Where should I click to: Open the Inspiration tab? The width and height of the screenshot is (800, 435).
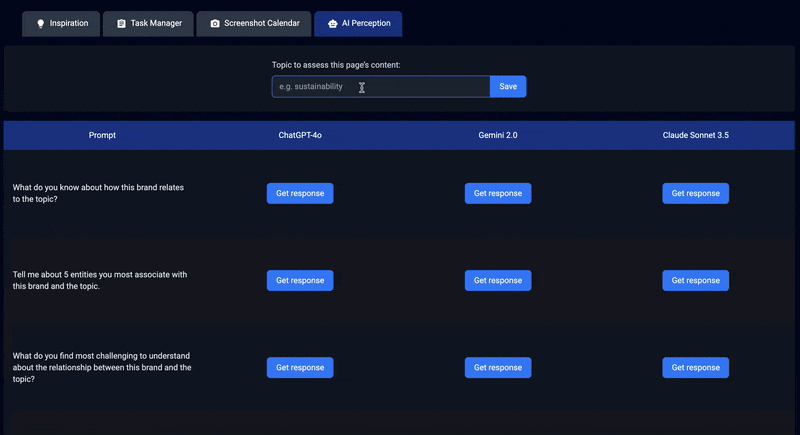(x=61, y=23)
